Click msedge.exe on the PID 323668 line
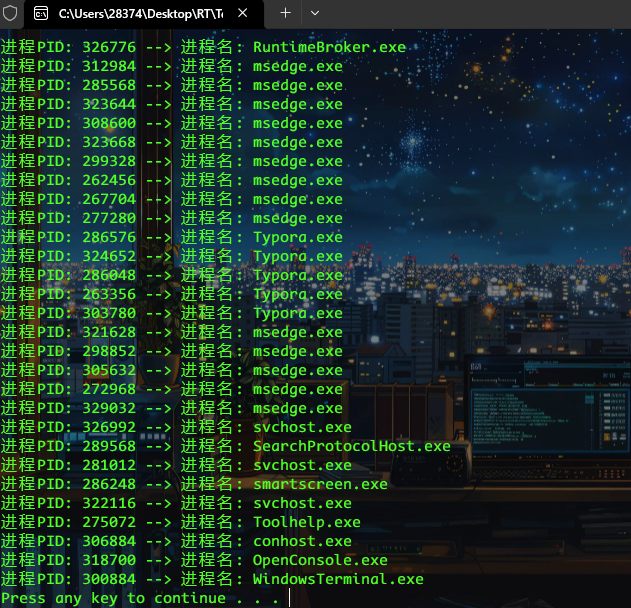This screenshot has width=631, height=608. [x=298, y=142]
